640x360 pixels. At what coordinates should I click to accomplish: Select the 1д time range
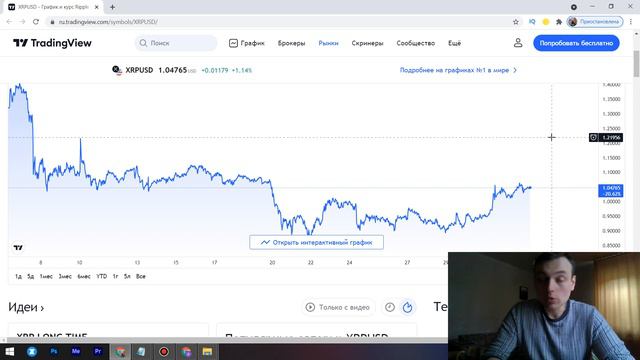click(18, 276)
